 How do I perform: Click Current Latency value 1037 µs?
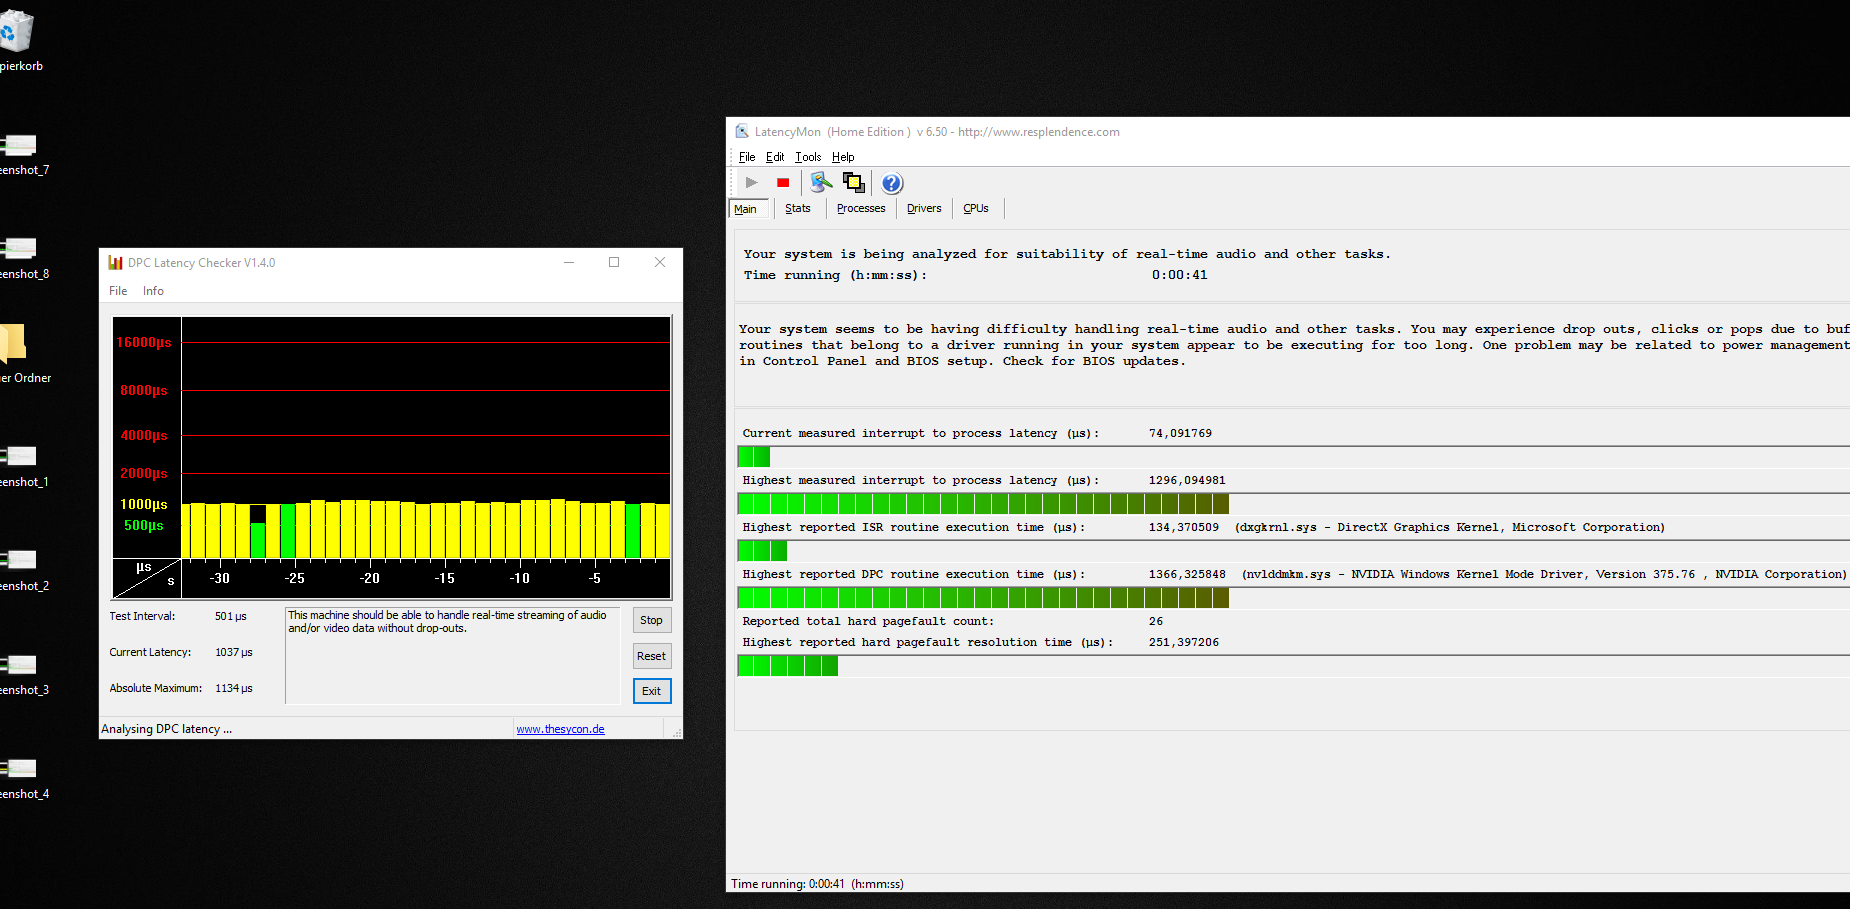tap(234, 652)
